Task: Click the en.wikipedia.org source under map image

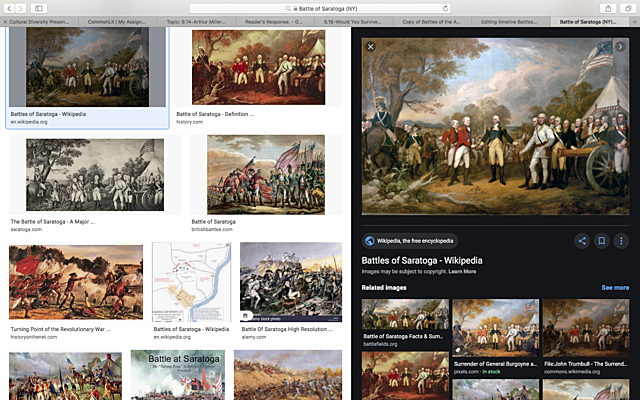Action: pyautogui.click(x=172, y=337)
